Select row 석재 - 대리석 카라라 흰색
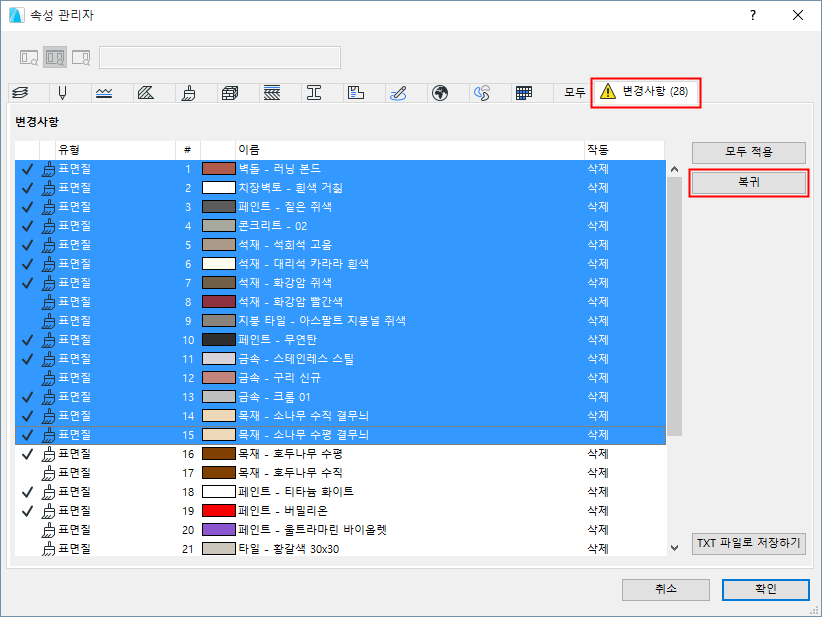Viewport: 822px width, 617px height. pos(340,264)
